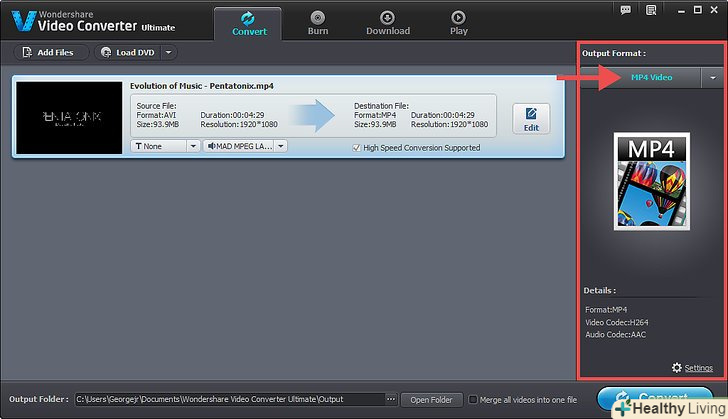This screenshot has width=728, height=419.
Task: Toggle High Speed Conversion Supported checkbox
Action: click(357, 148)
